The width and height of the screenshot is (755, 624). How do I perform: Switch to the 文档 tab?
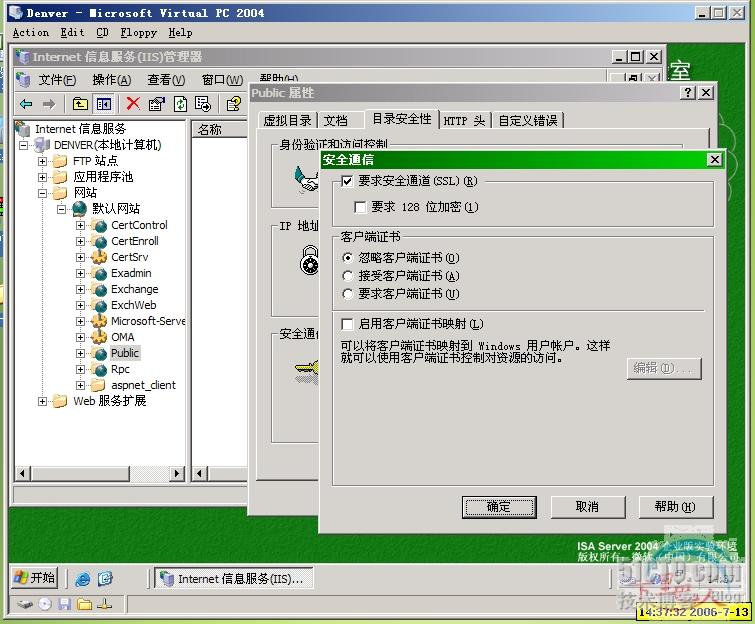[336, 120]
